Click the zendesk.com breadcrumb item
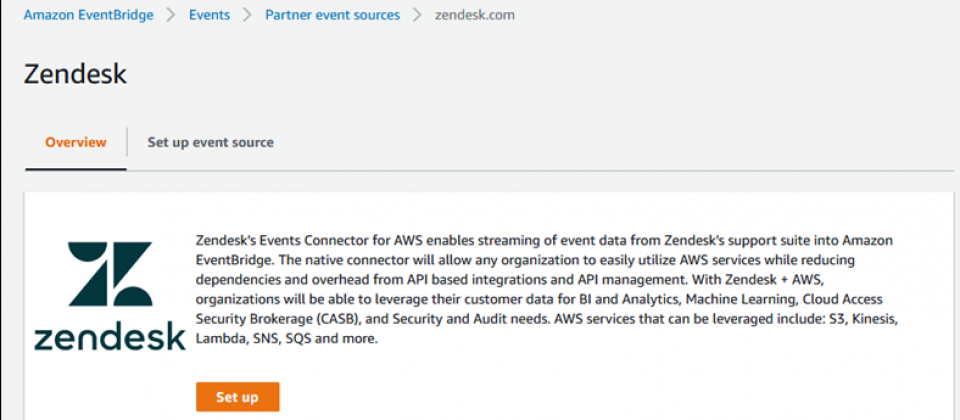Image resolution: width=960 pixels, height=420 pixels. coord(474,15)
